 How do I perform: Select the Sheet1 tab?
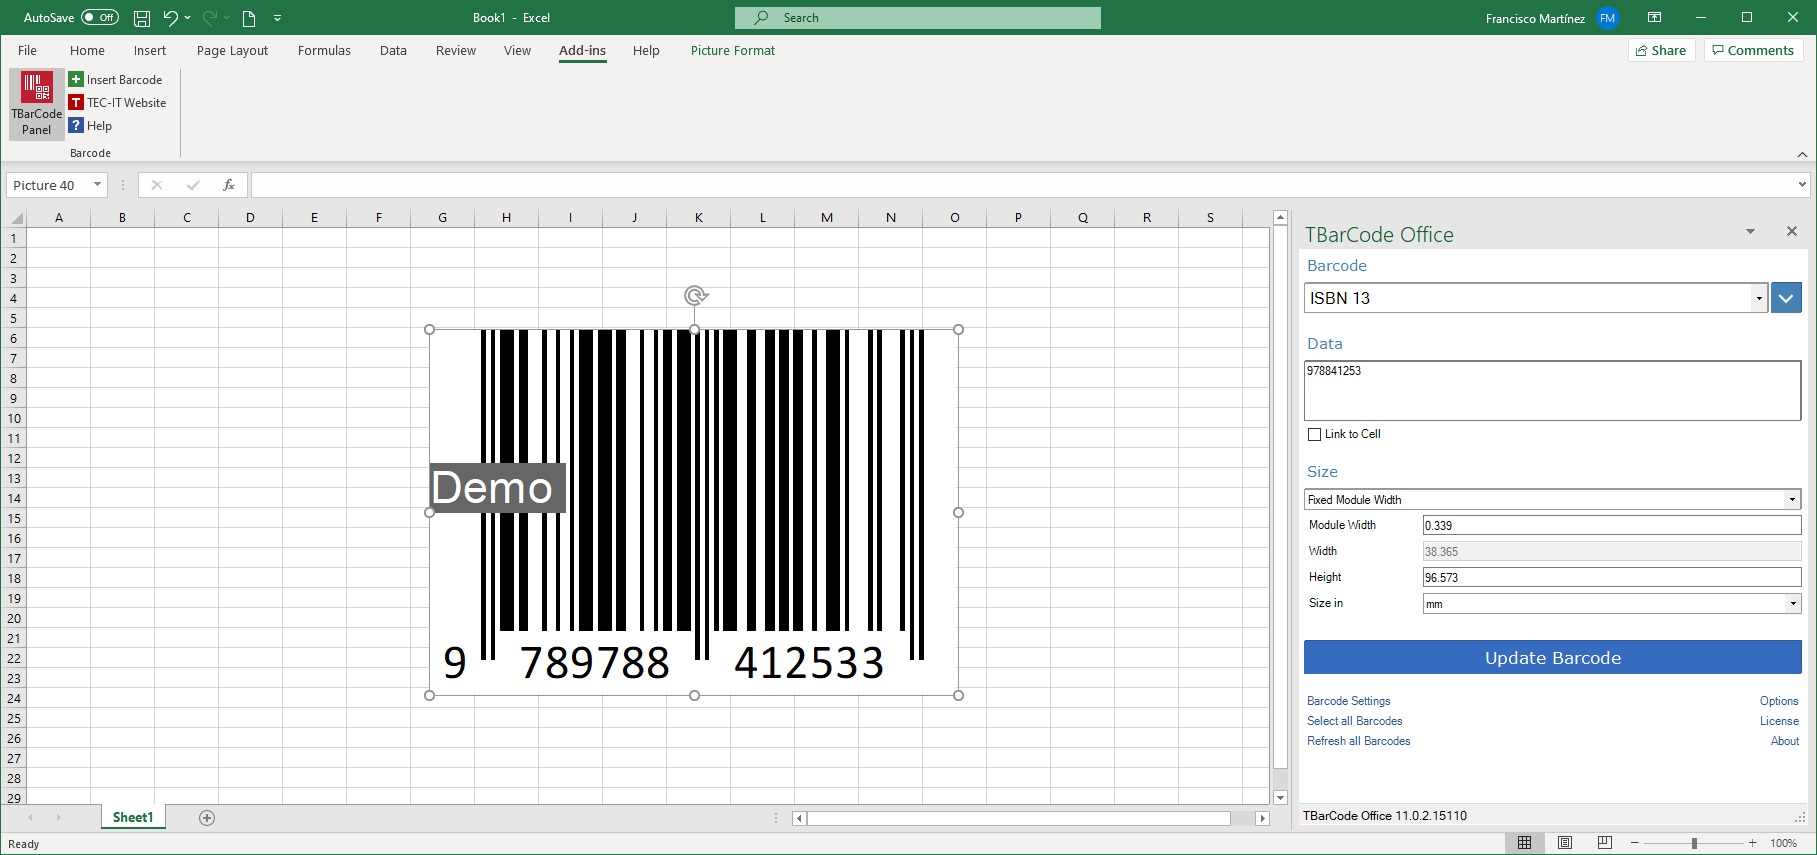[133, 817]
